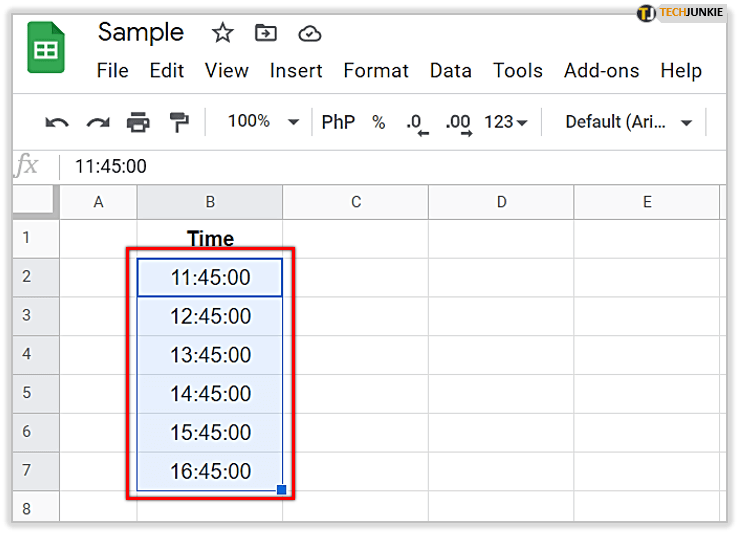This screenshot has height=534, width=739.
Task: Open the Data menu
Action: click(450, 70)
